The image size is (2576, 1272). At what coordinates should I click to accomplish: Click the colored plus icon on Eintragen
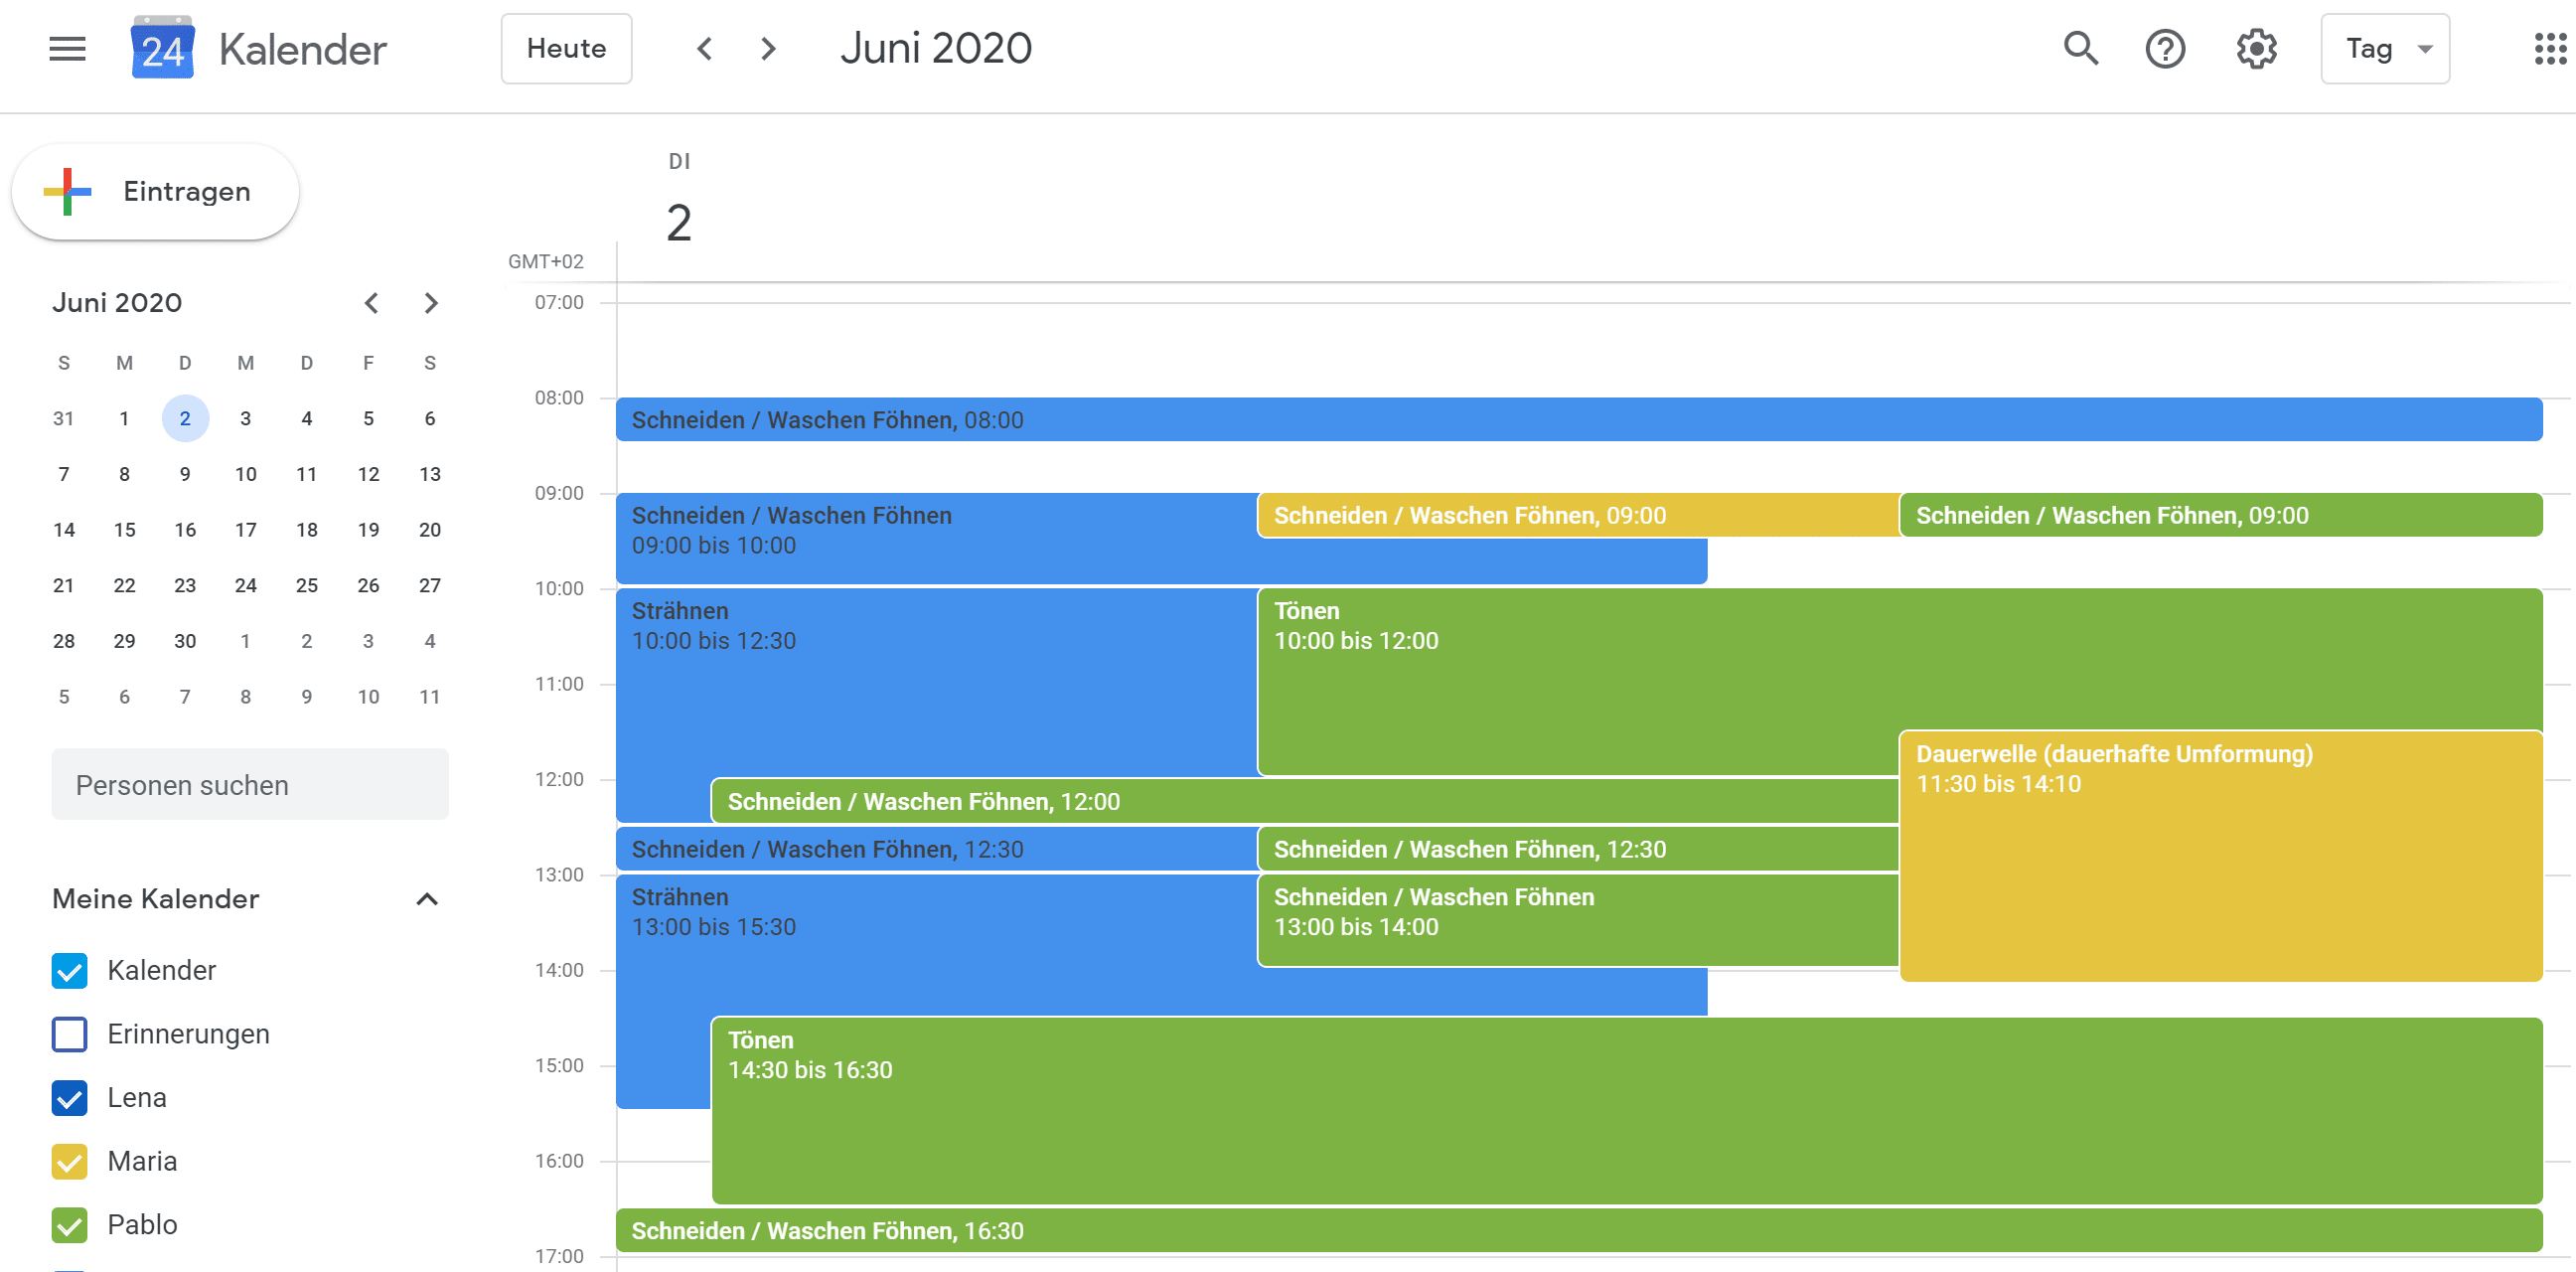(65, 191)
